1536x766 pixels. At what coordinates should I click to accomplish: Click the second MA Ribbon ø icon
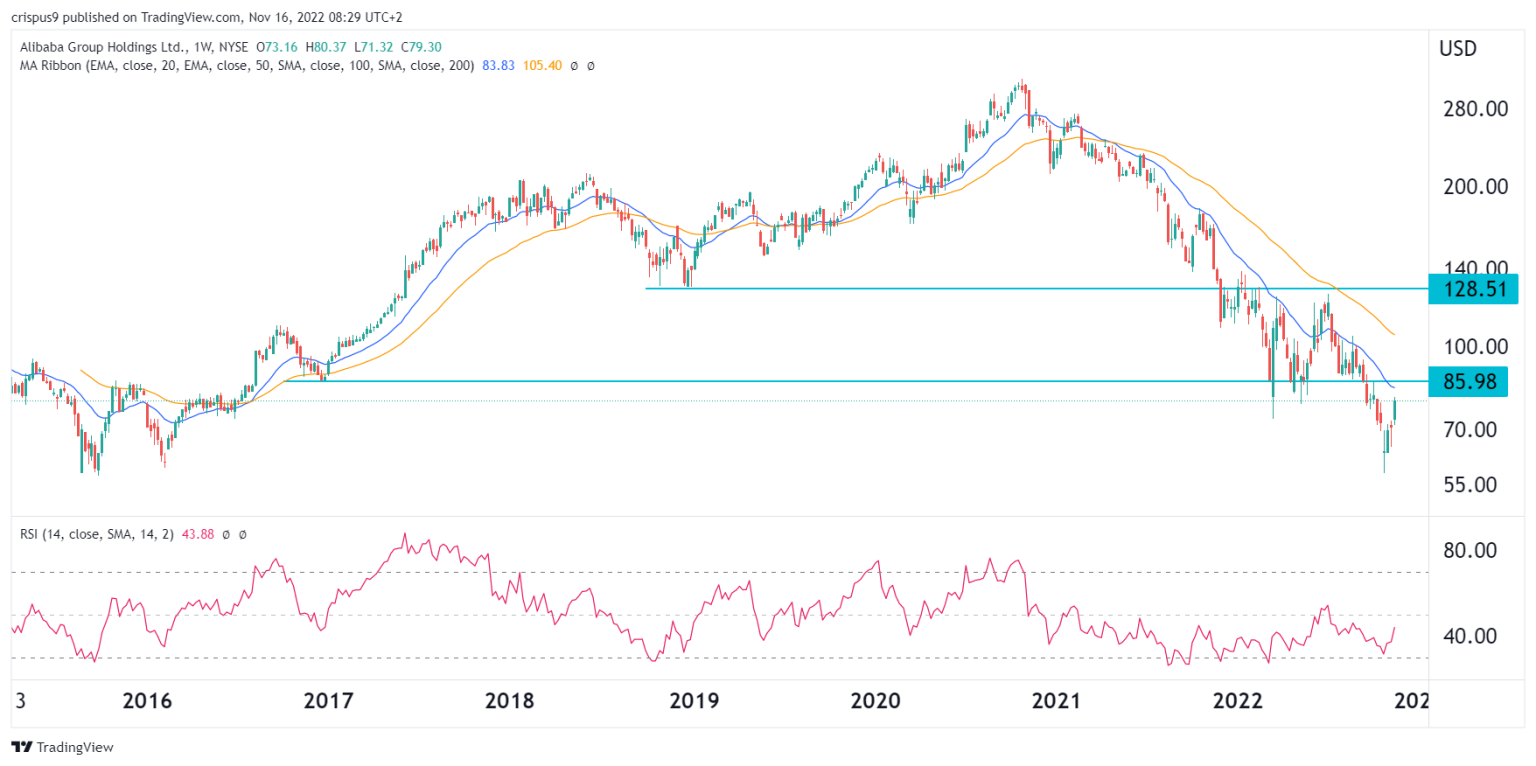point(590,65)
